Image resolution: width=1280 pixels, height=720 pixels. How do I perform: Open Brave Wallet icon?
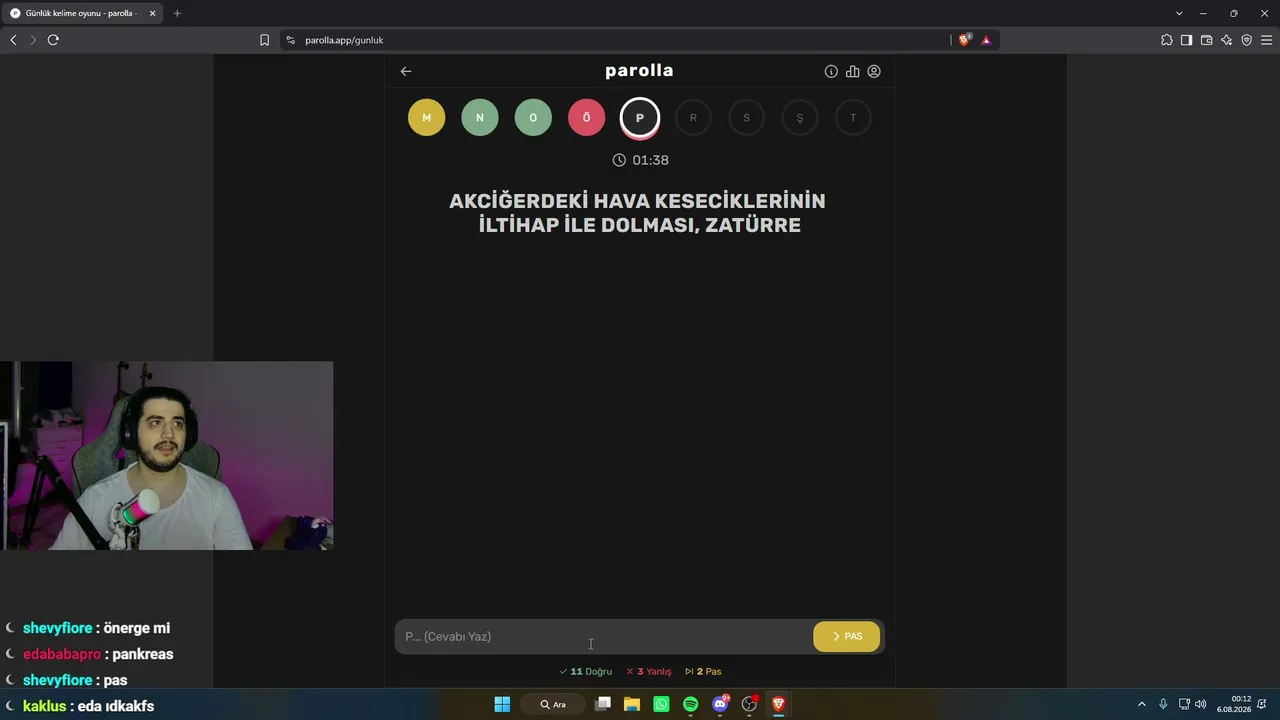1206,40
